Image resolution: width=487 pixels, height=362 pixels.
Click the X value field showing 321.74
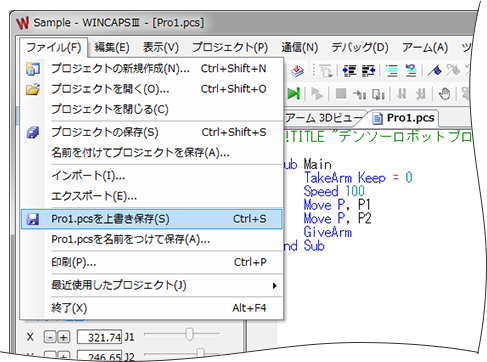99,337
